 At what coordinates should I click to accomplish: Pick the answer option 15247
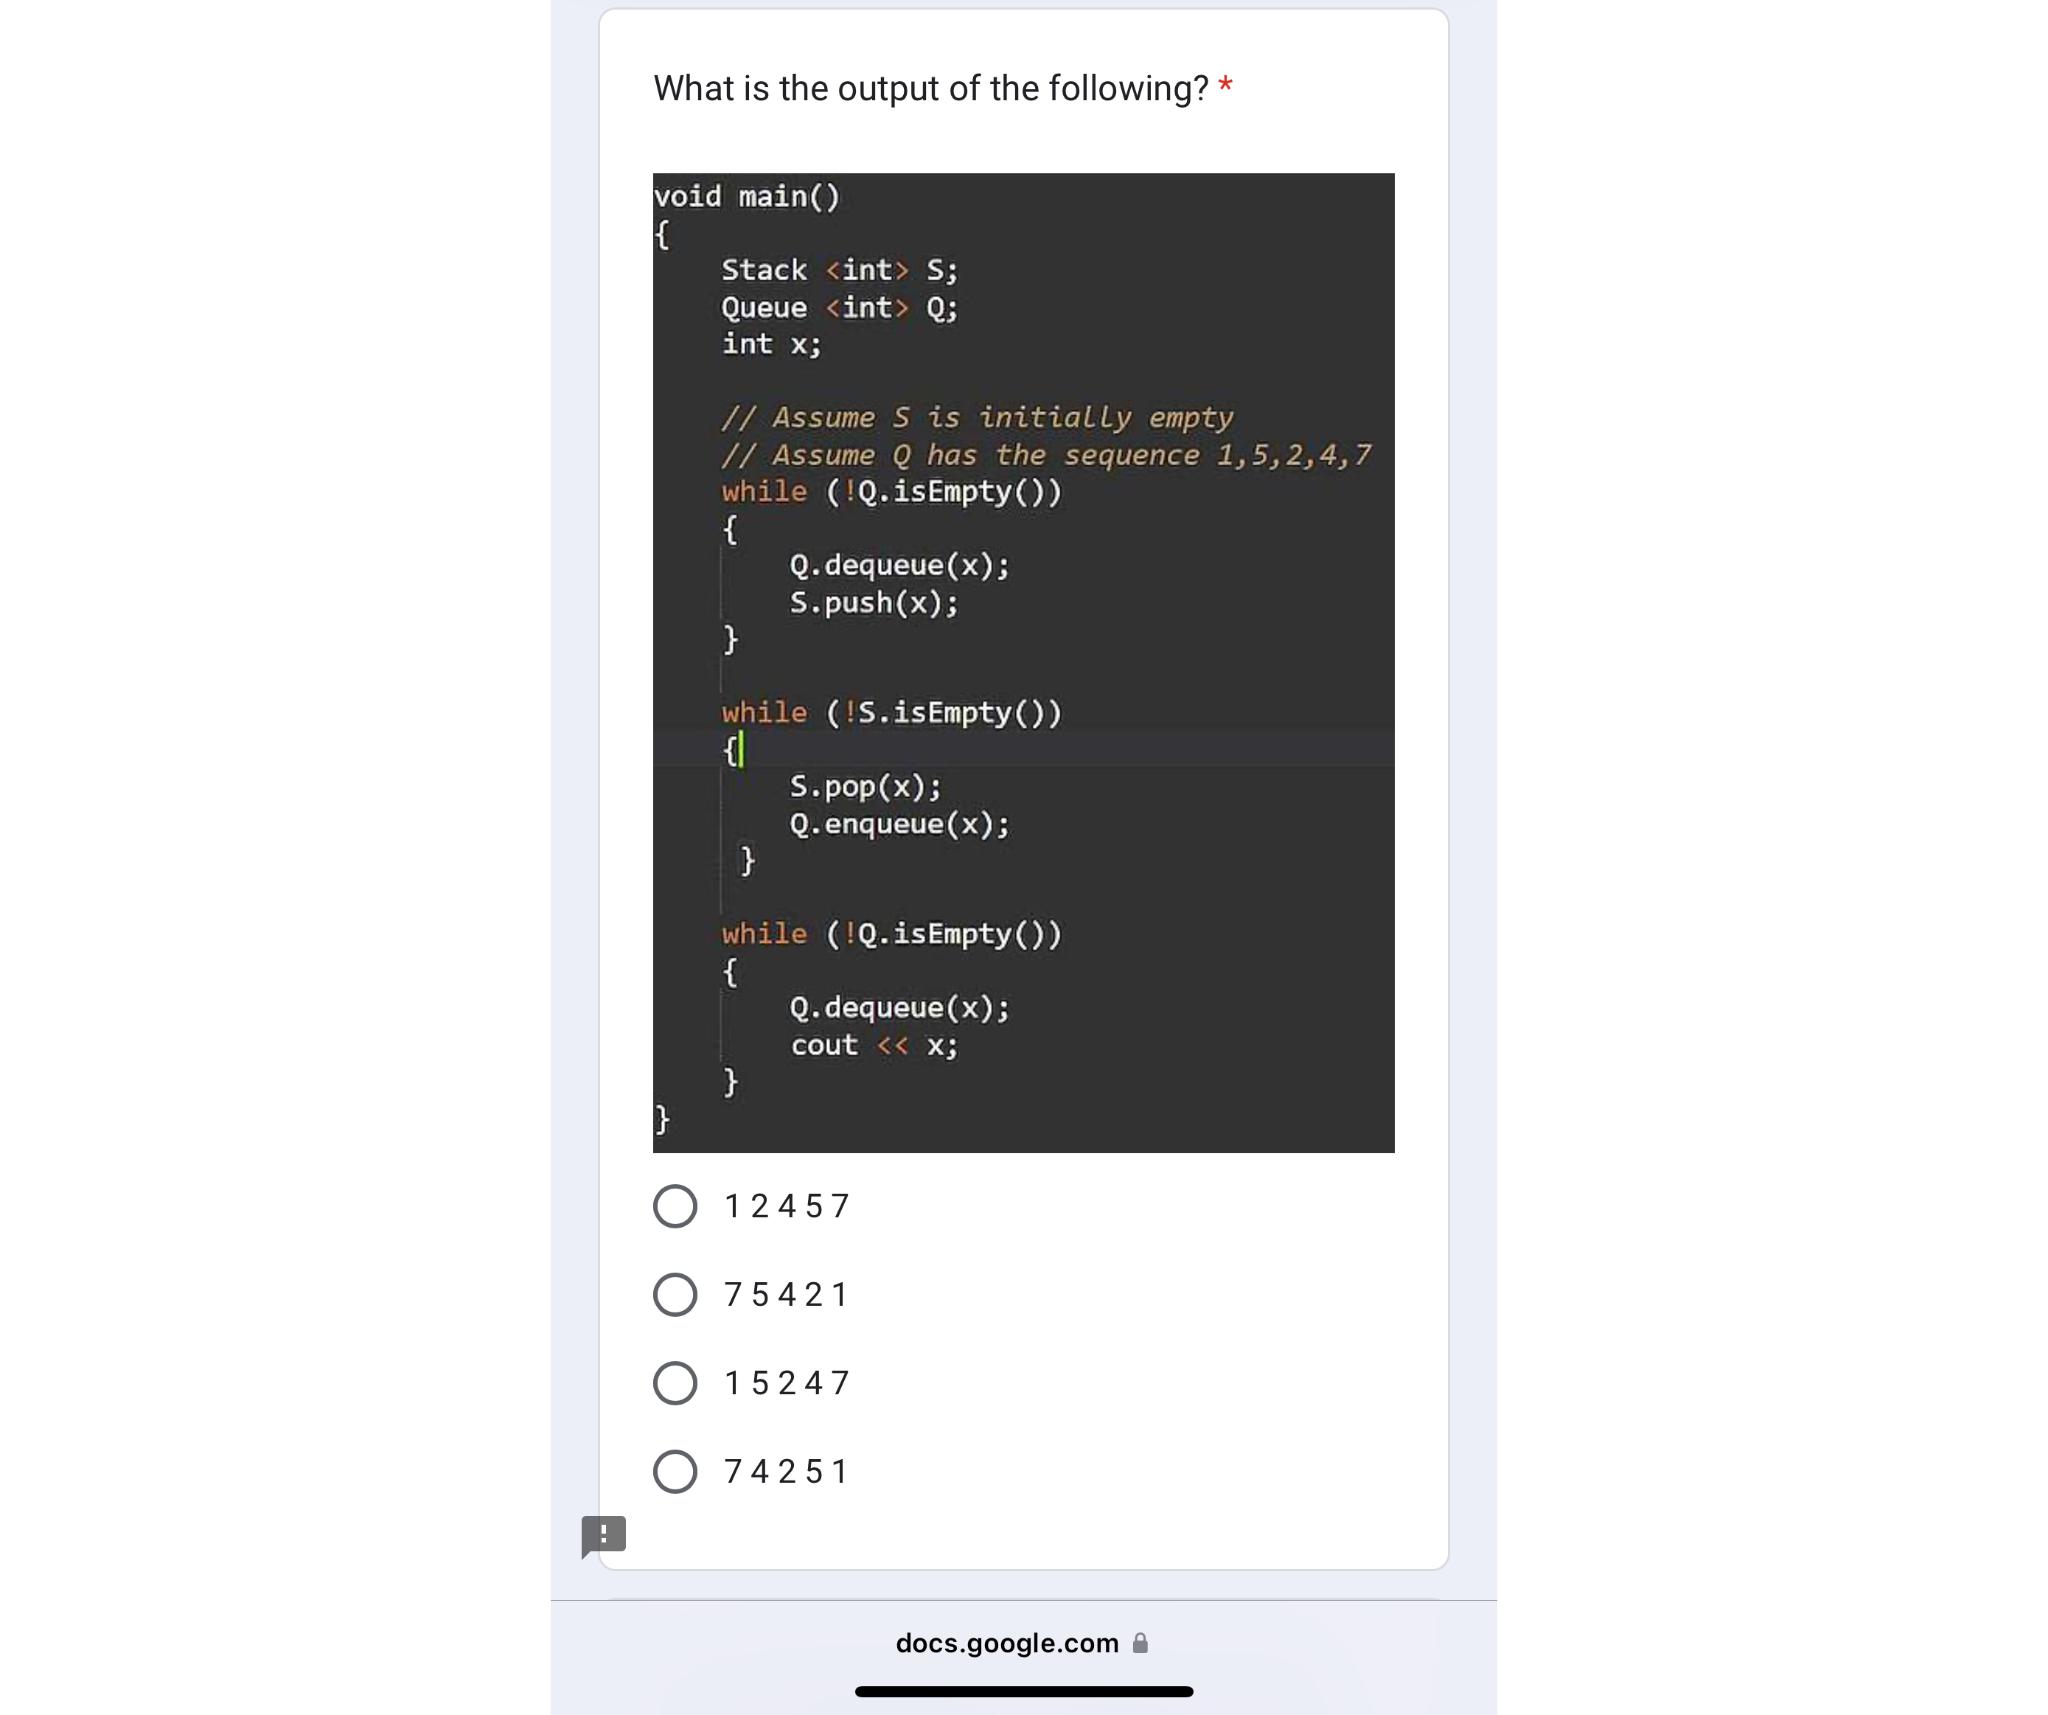pyautogui.click(x=676, y=1382)
